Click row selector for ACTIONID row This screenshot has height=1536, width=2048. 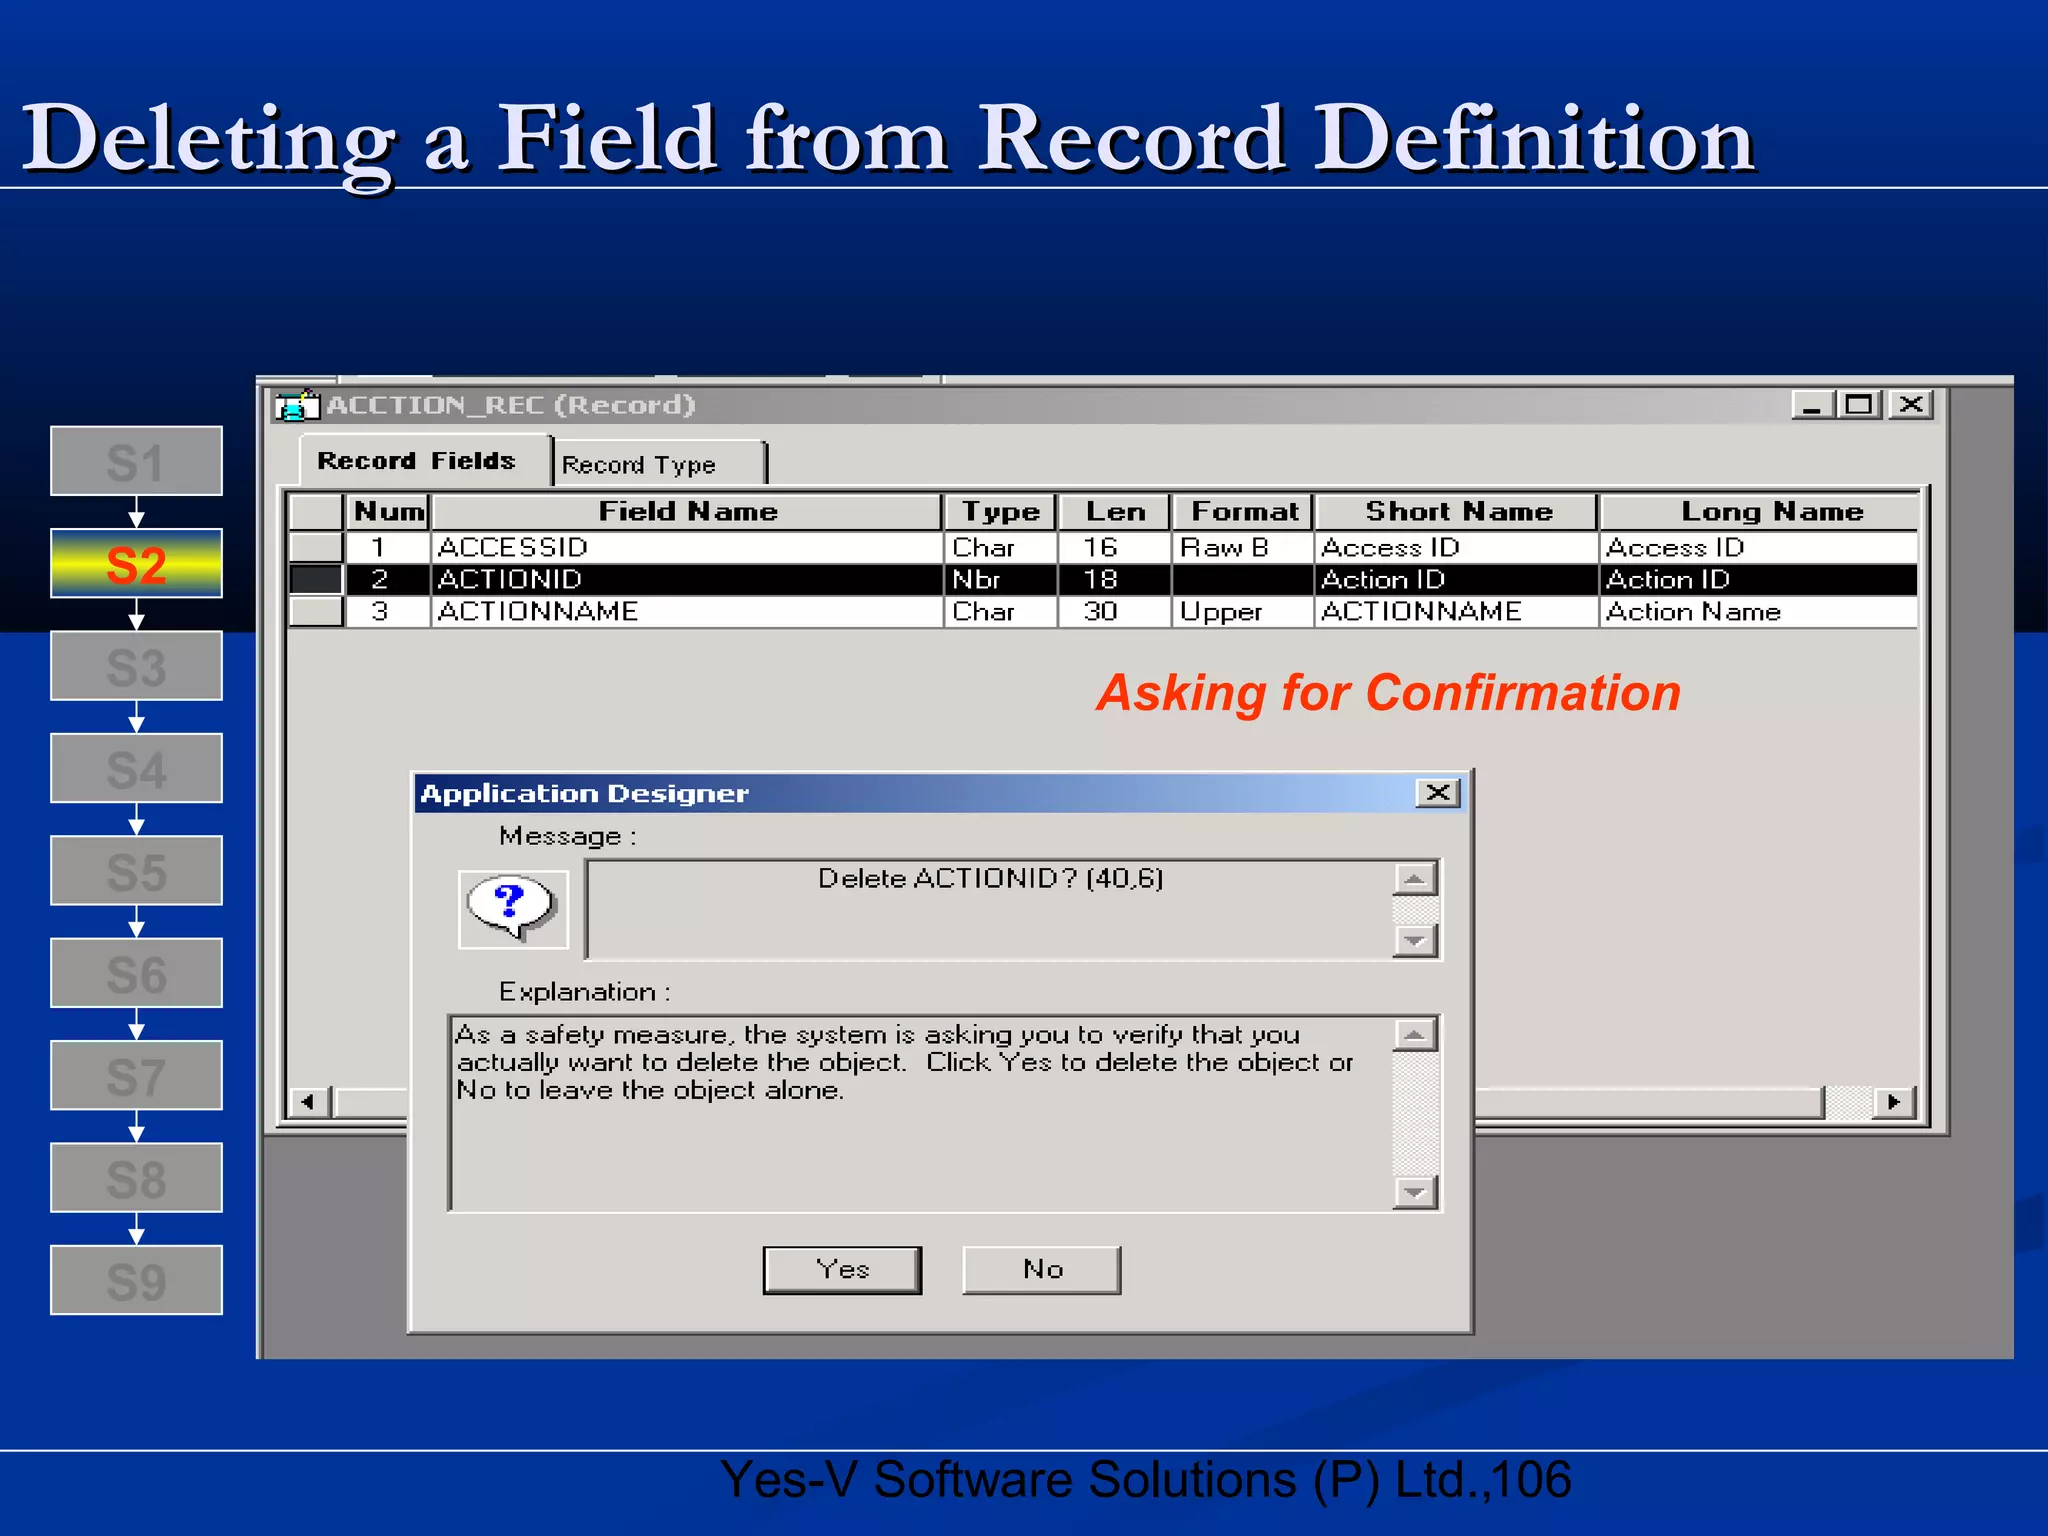tap(316, 580)
